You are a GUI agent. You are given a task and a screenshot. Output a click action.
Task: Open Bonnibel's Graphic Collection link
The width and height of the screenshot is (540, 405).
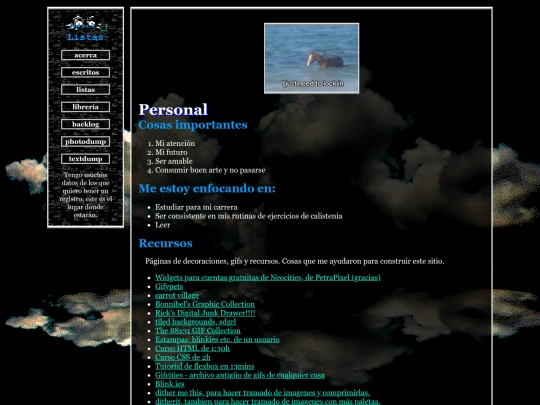point(205,304)
